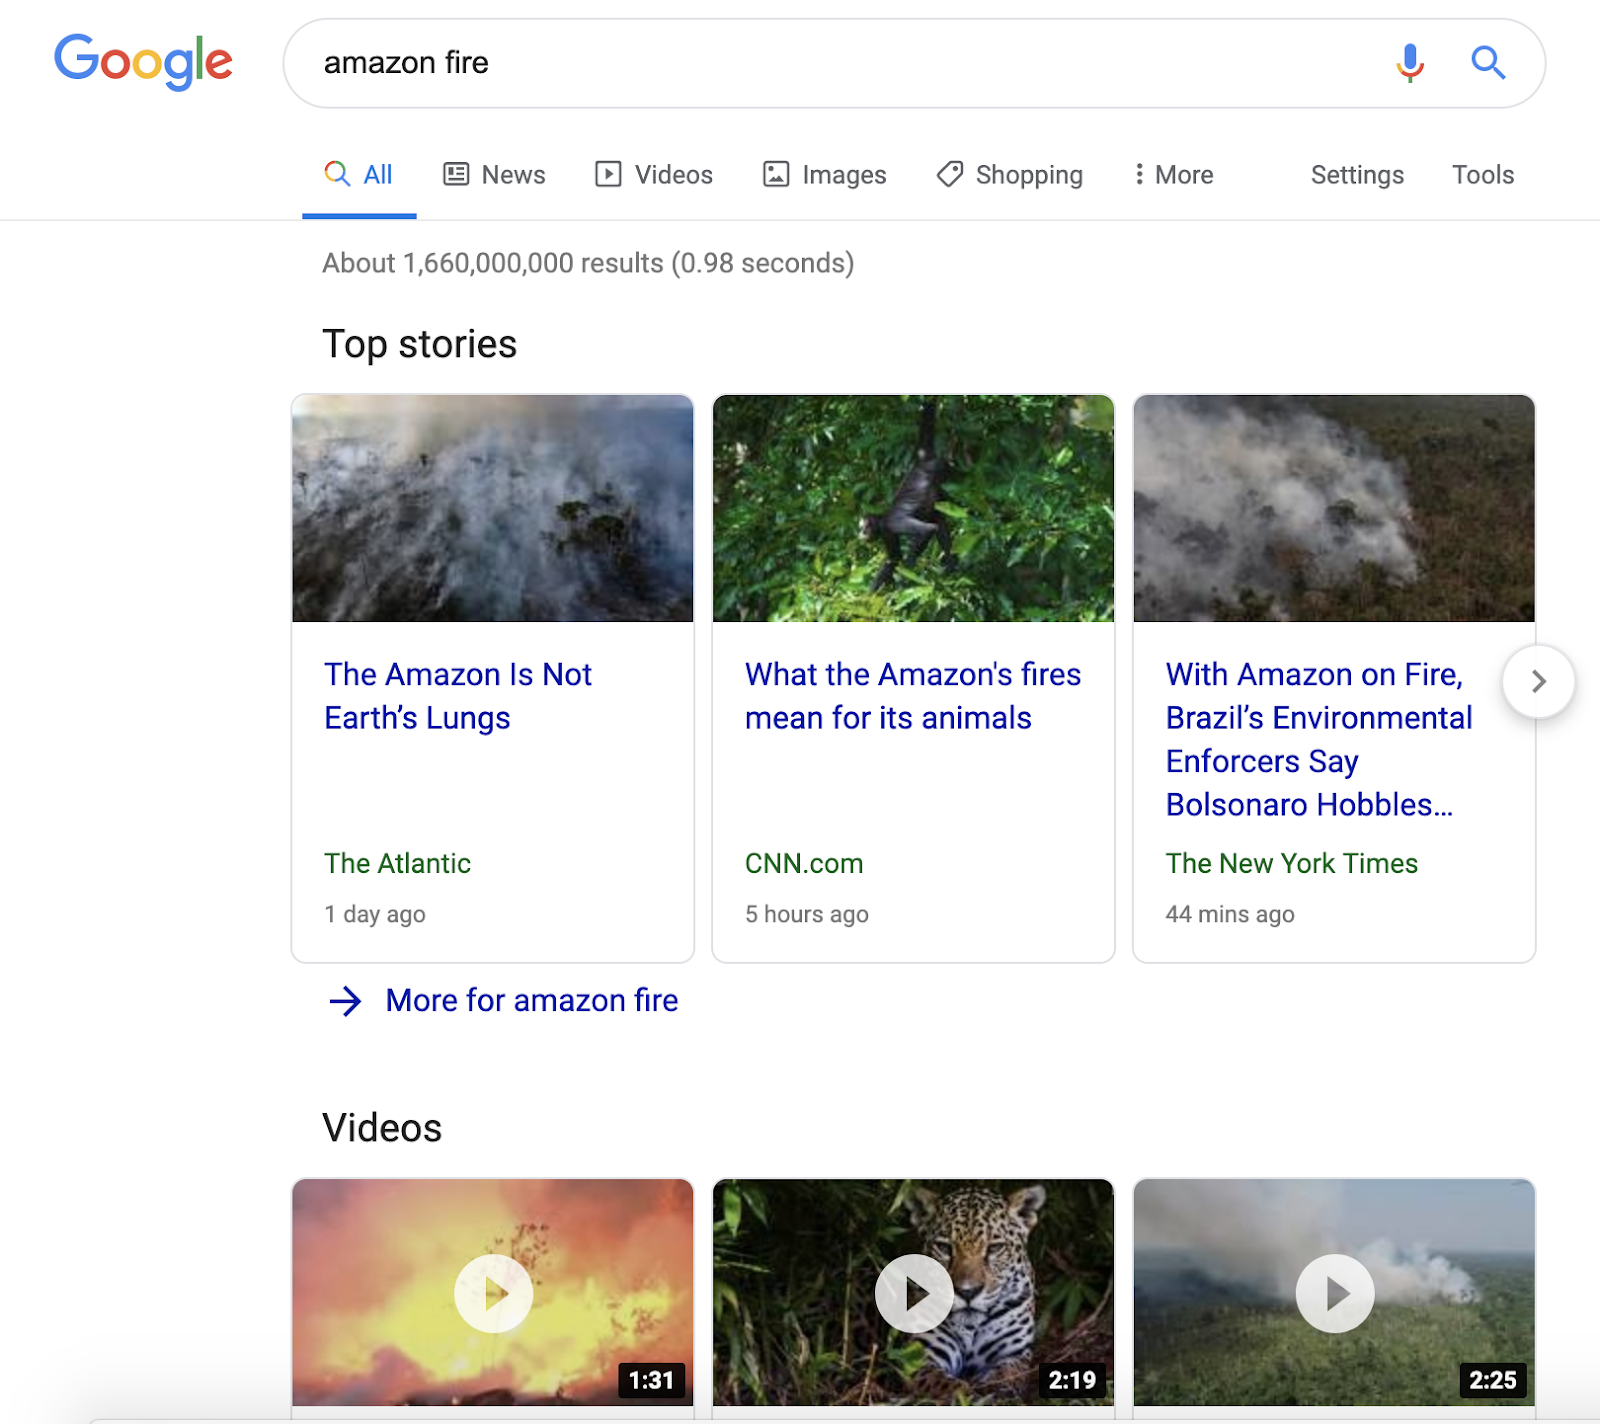Open 'With Amazon on Fire' New York Times story
1600x1424 pixels.
1319,739
